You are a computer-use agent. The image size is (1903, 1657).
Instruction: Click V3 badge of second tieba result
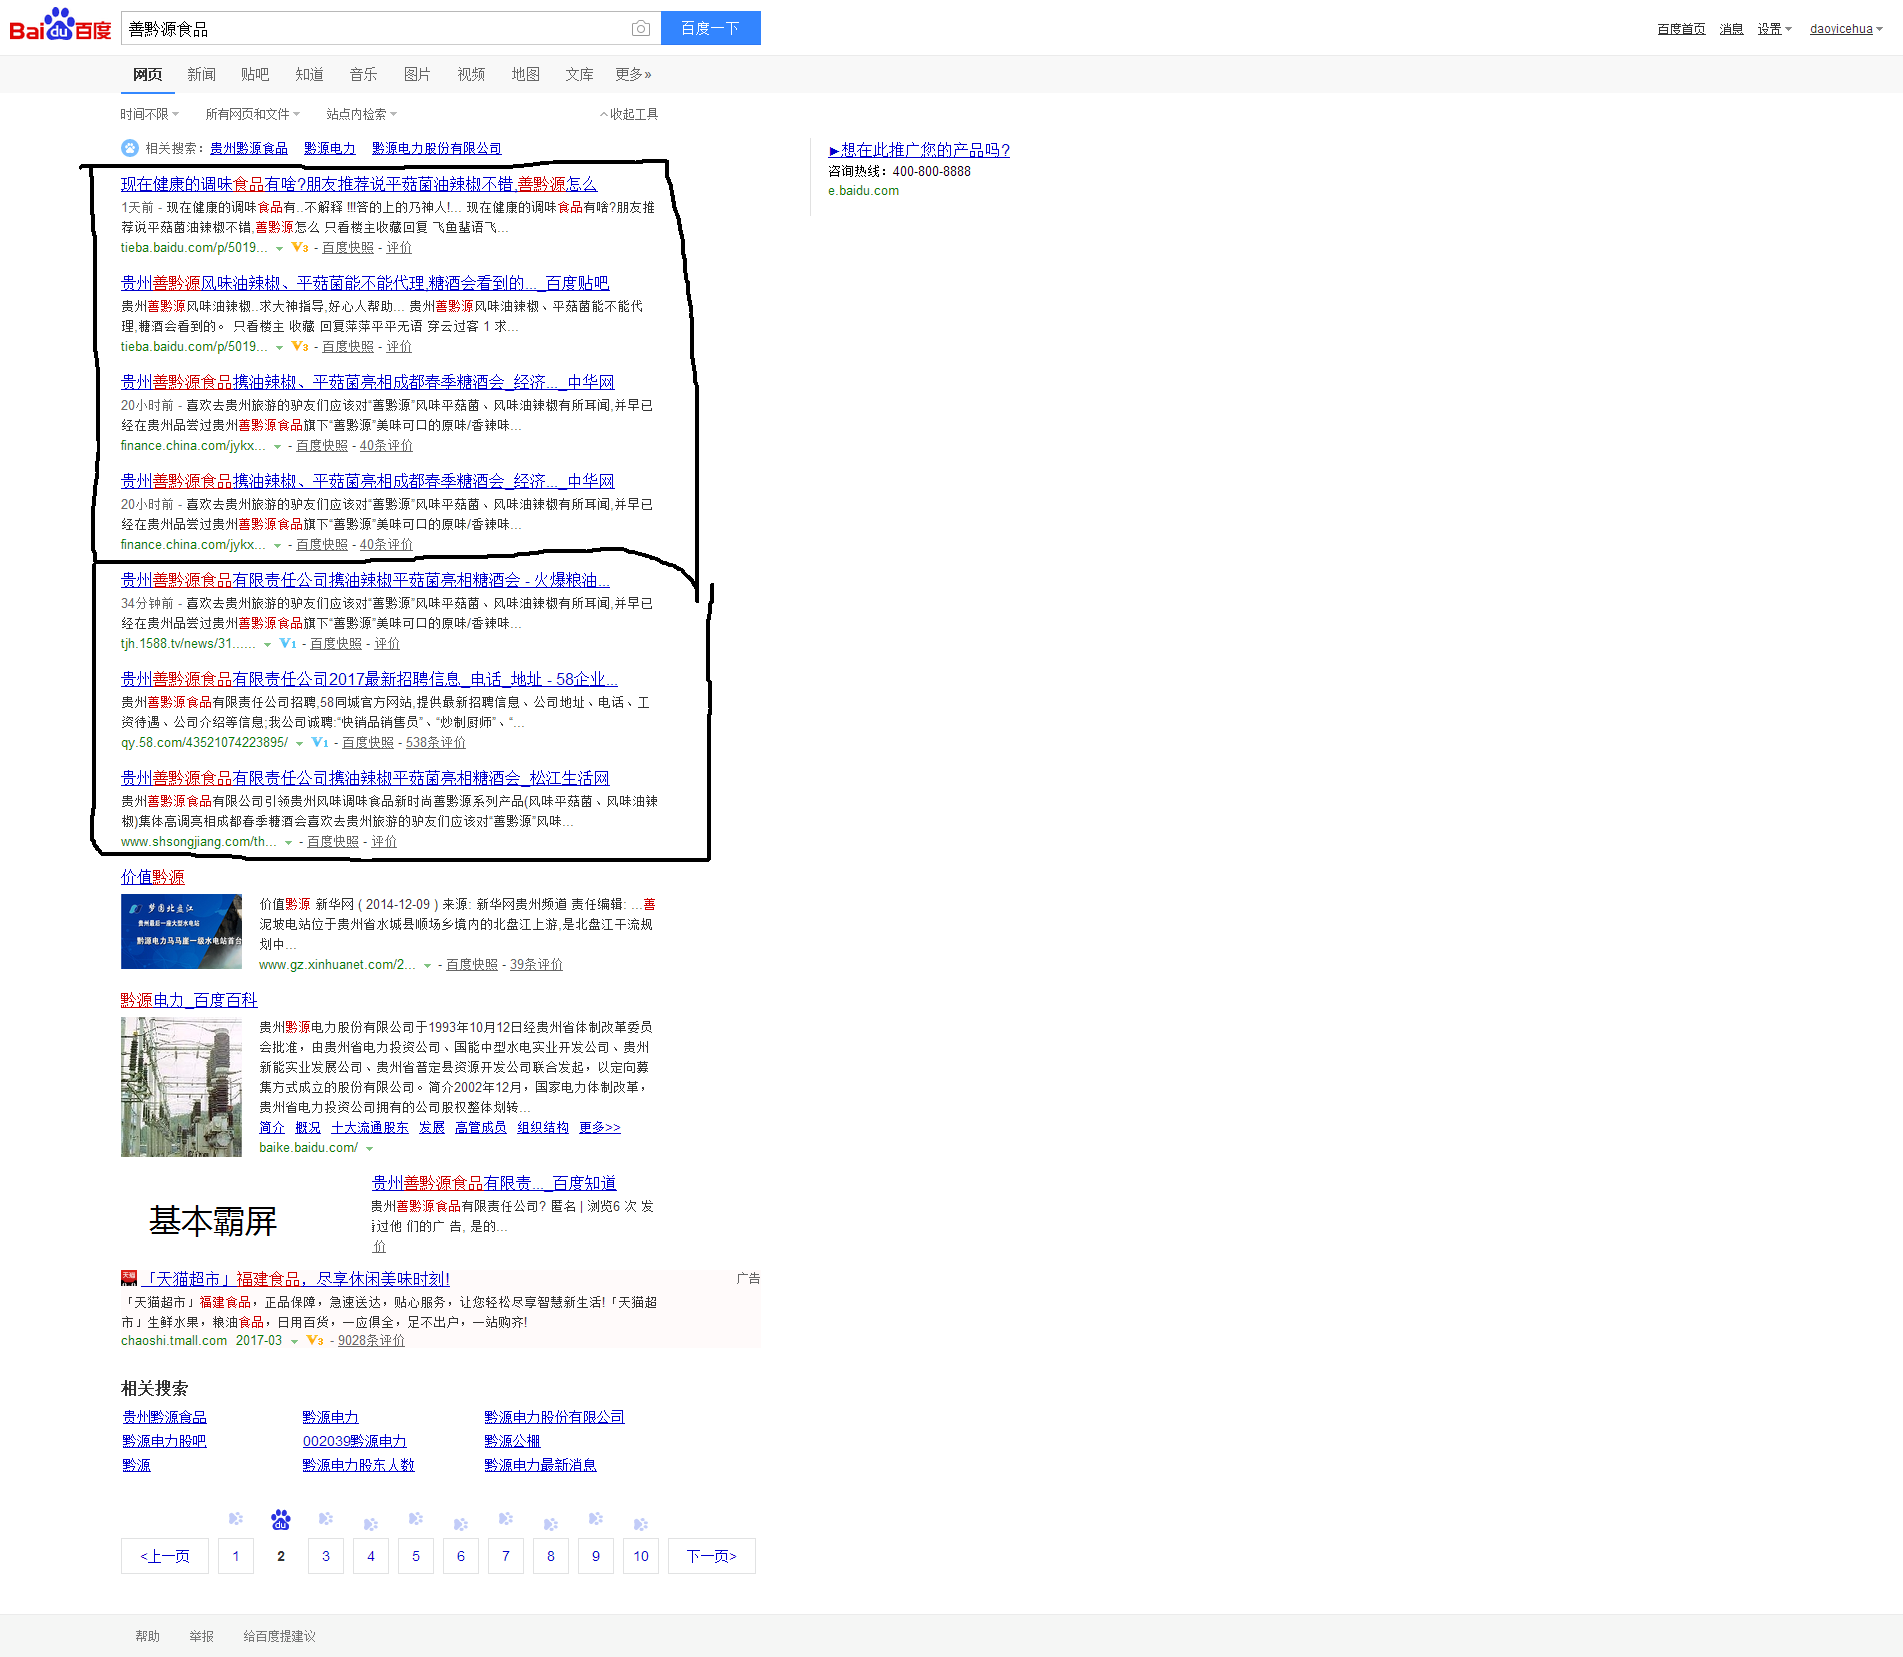pyautogui.click(x=300, y=346)
